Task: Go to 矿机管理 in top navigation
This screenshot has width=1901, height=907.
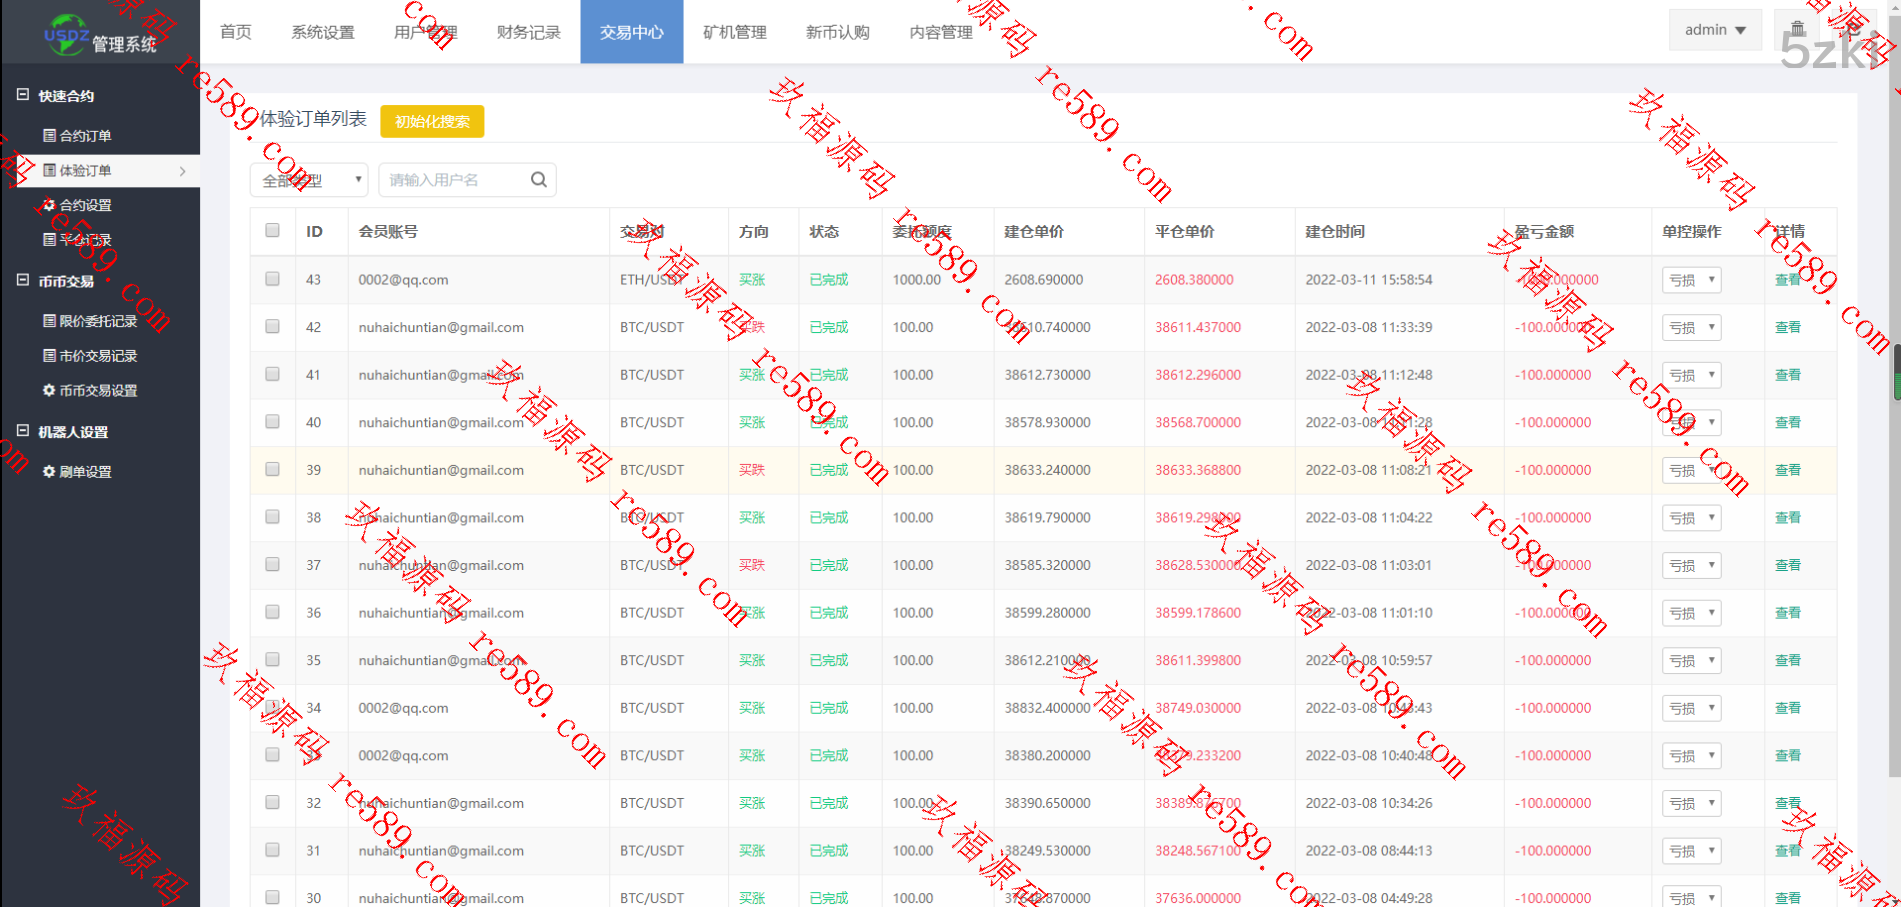Action: [734, 32]
